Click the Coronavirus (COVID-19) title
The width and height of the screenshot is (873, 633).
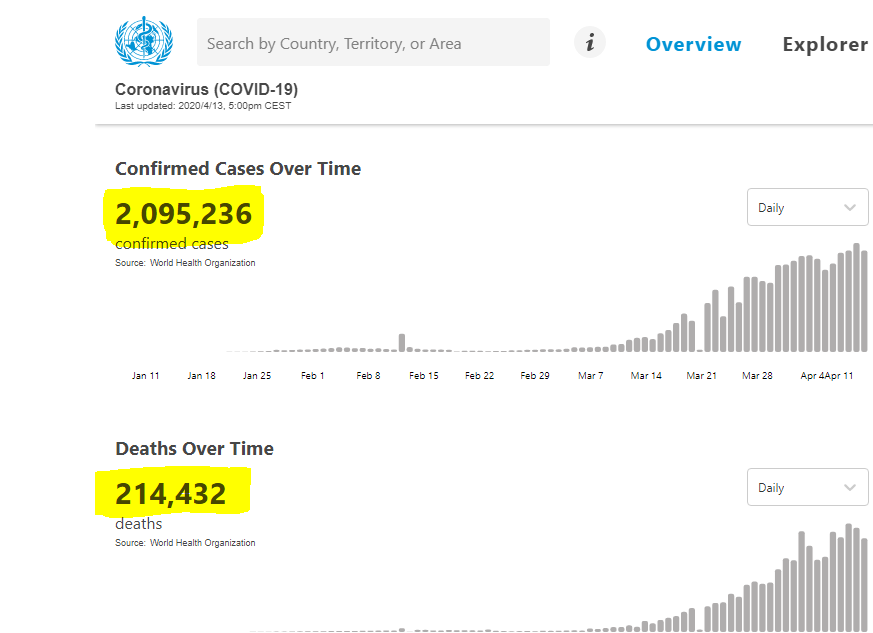207,89
